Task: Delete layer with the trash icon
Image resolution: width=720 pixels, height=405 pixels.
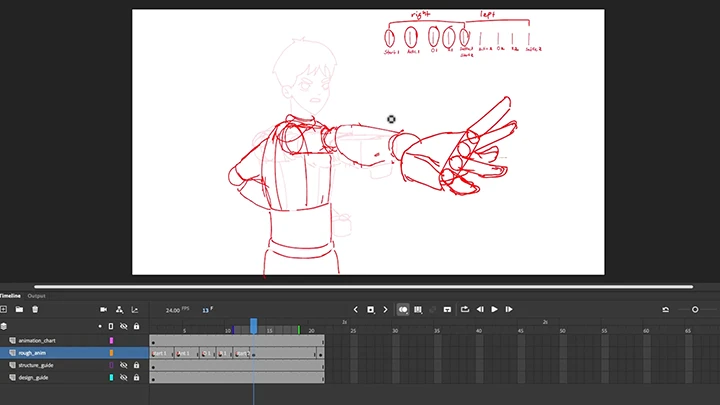Action: [x=35, y=310]
